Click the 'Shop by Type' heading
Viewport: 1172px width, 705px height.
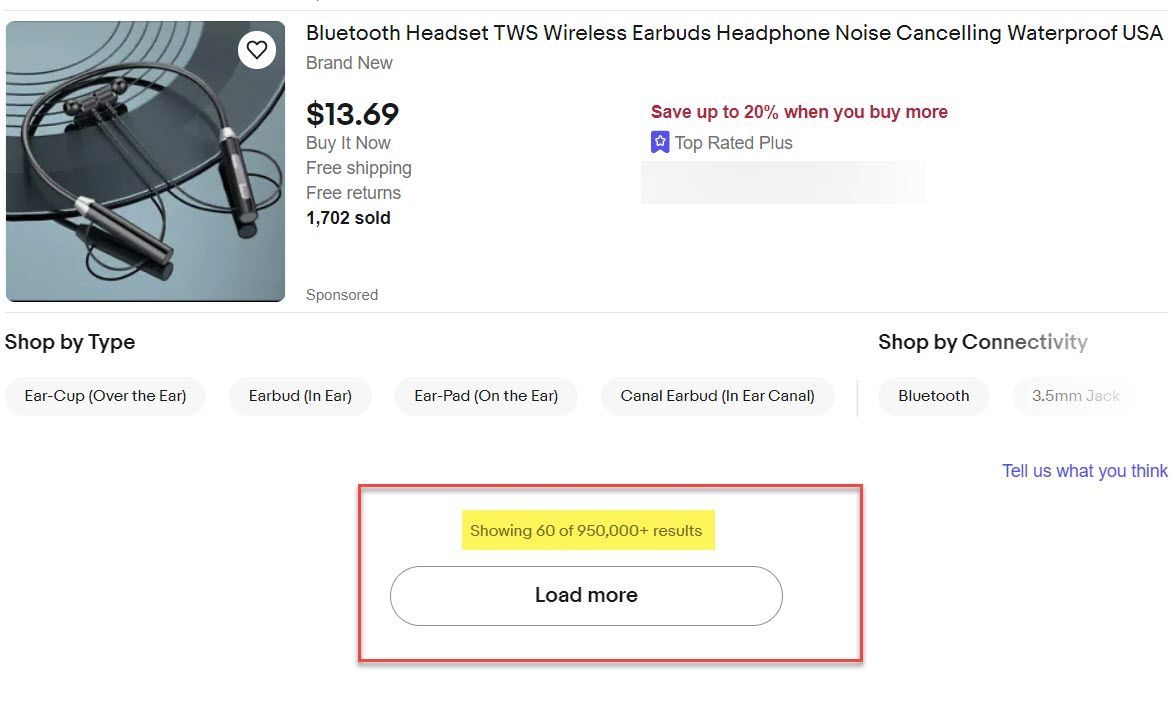tap(70, 342)
